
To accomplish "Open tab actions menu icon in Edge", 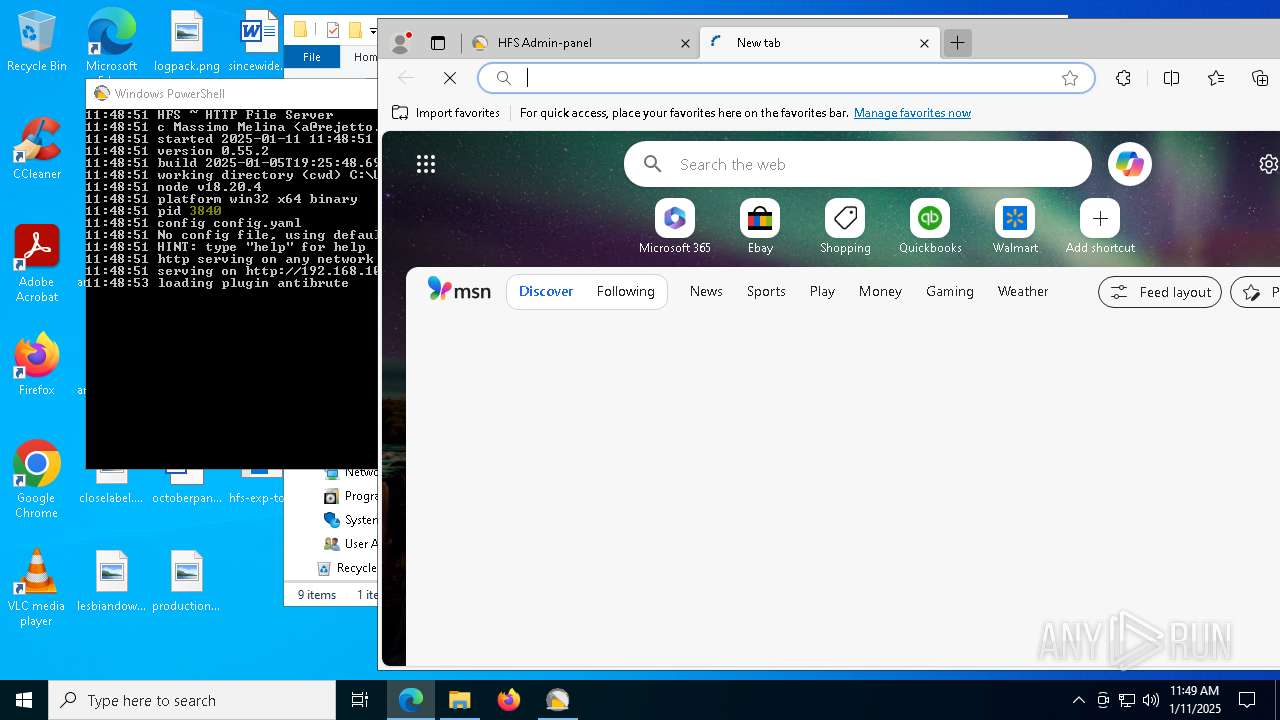I will click(x=437, y=43).
